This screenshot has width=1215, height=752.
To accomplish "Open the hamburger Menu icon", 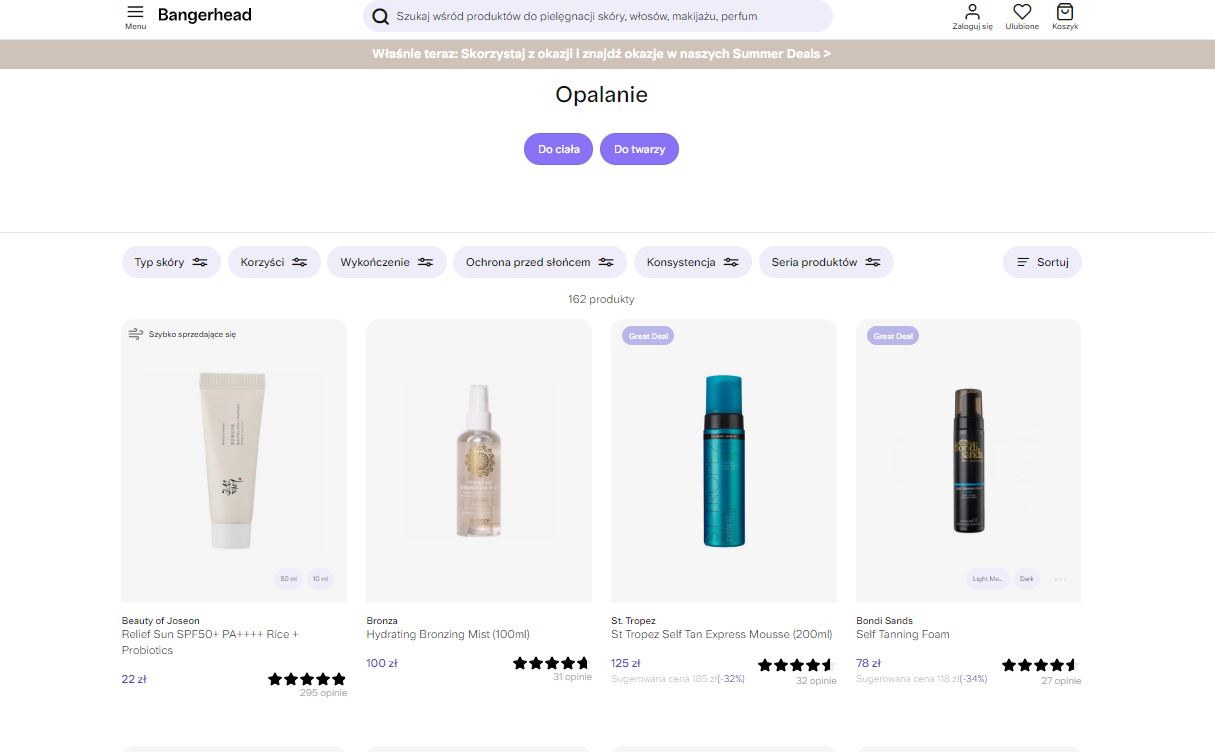I will tap(135, 12).
